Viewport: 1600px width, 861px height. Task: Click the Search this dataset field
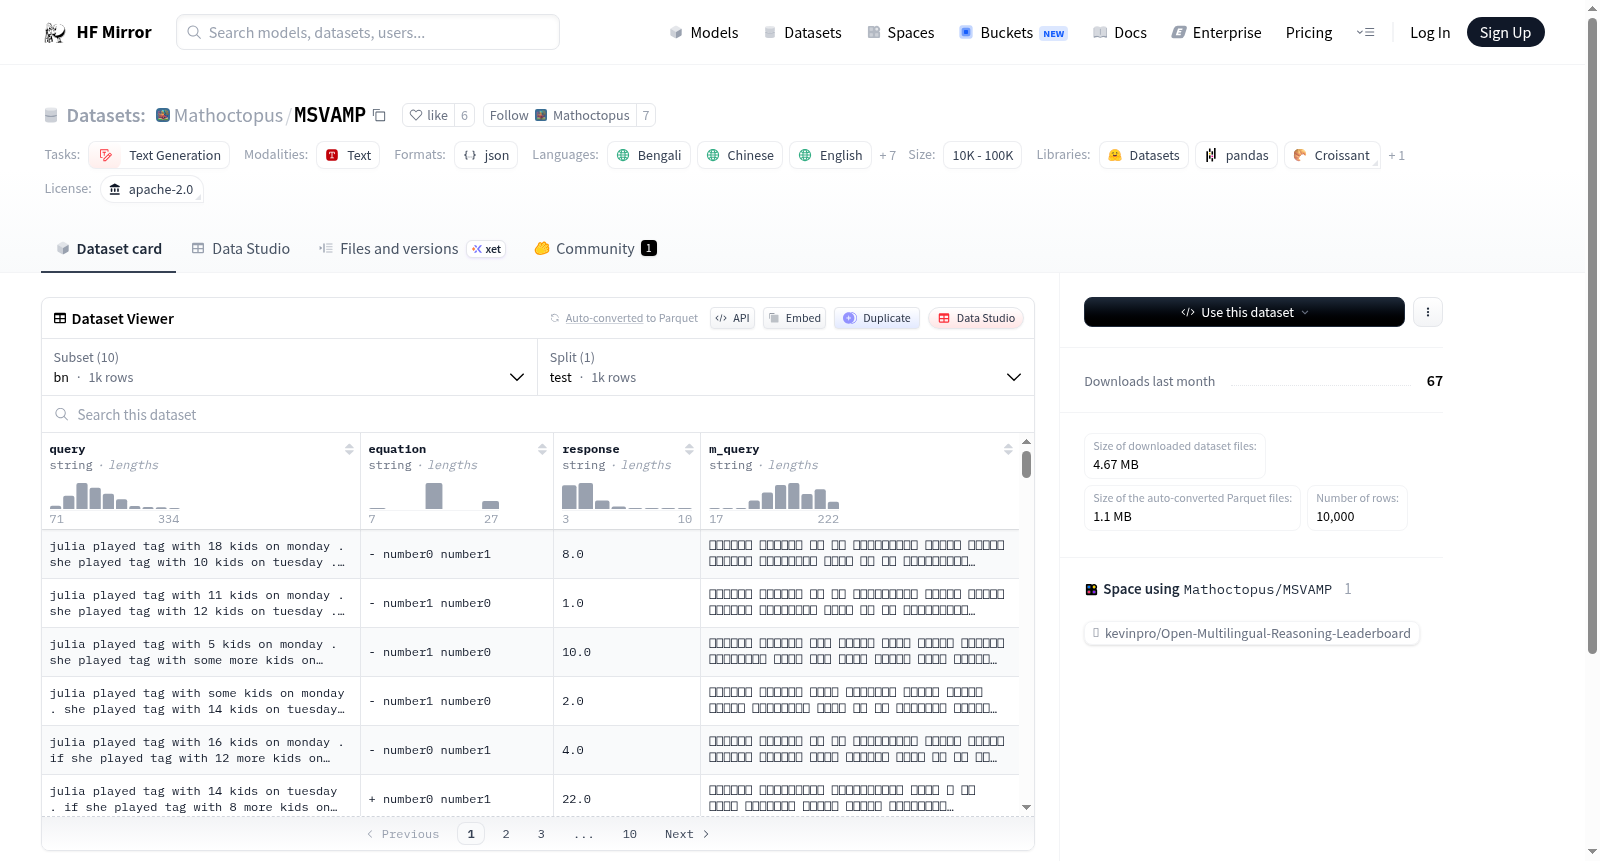point(538,414)
